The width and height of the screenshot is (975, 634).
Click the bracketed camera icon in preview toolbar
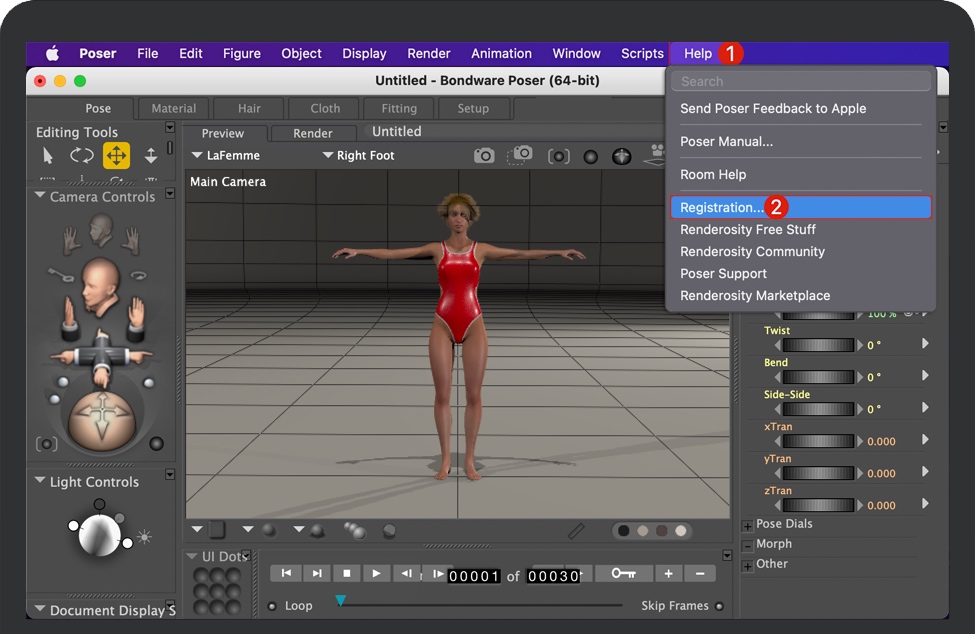(x=558, y=156)
